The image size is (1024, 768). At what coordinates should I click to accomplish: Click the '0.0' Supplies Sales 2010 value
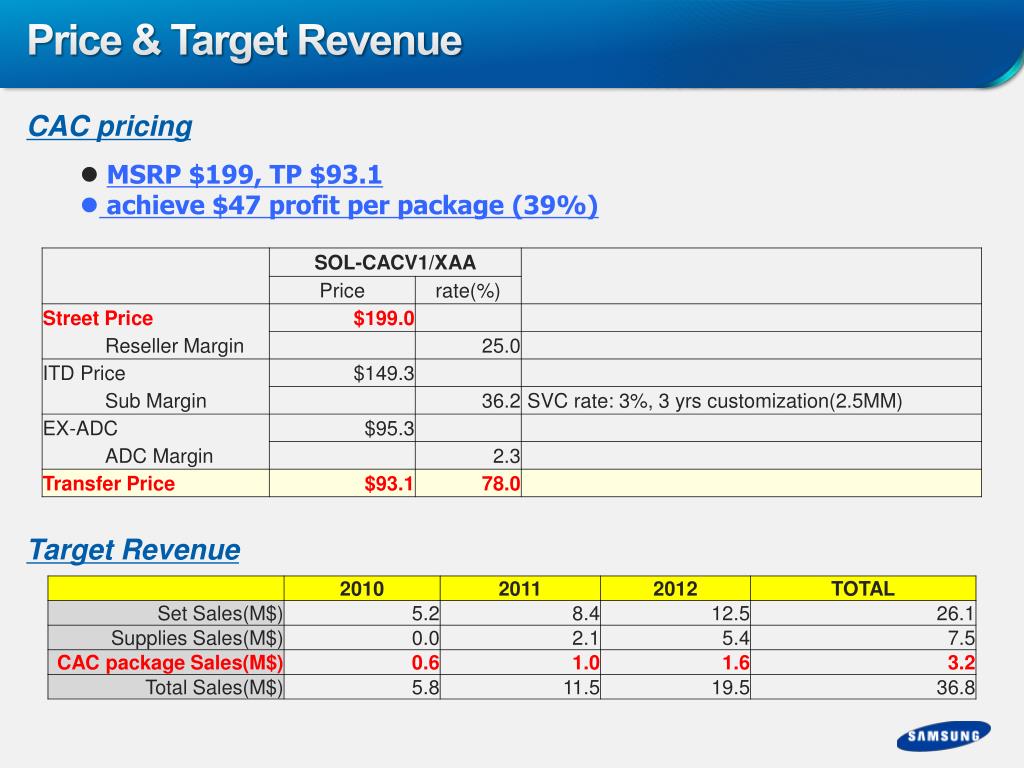pyautogui.click(x=425, y=638)
